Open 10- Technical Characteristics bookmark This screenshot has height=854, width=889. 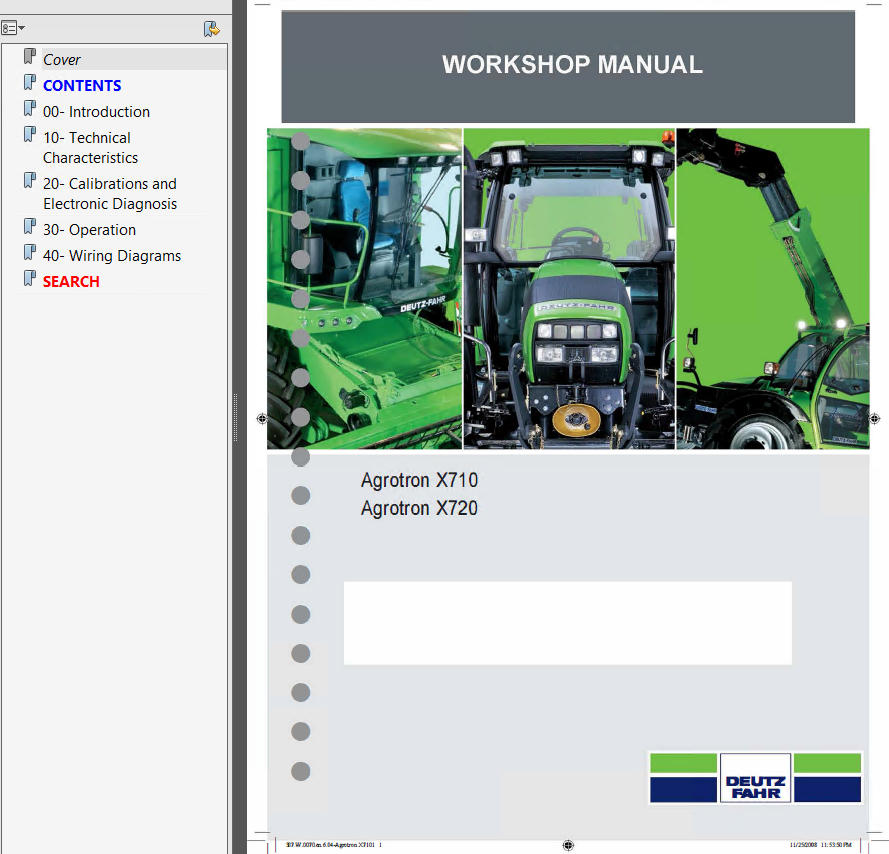pyautogui.click(x=91, y=147)
